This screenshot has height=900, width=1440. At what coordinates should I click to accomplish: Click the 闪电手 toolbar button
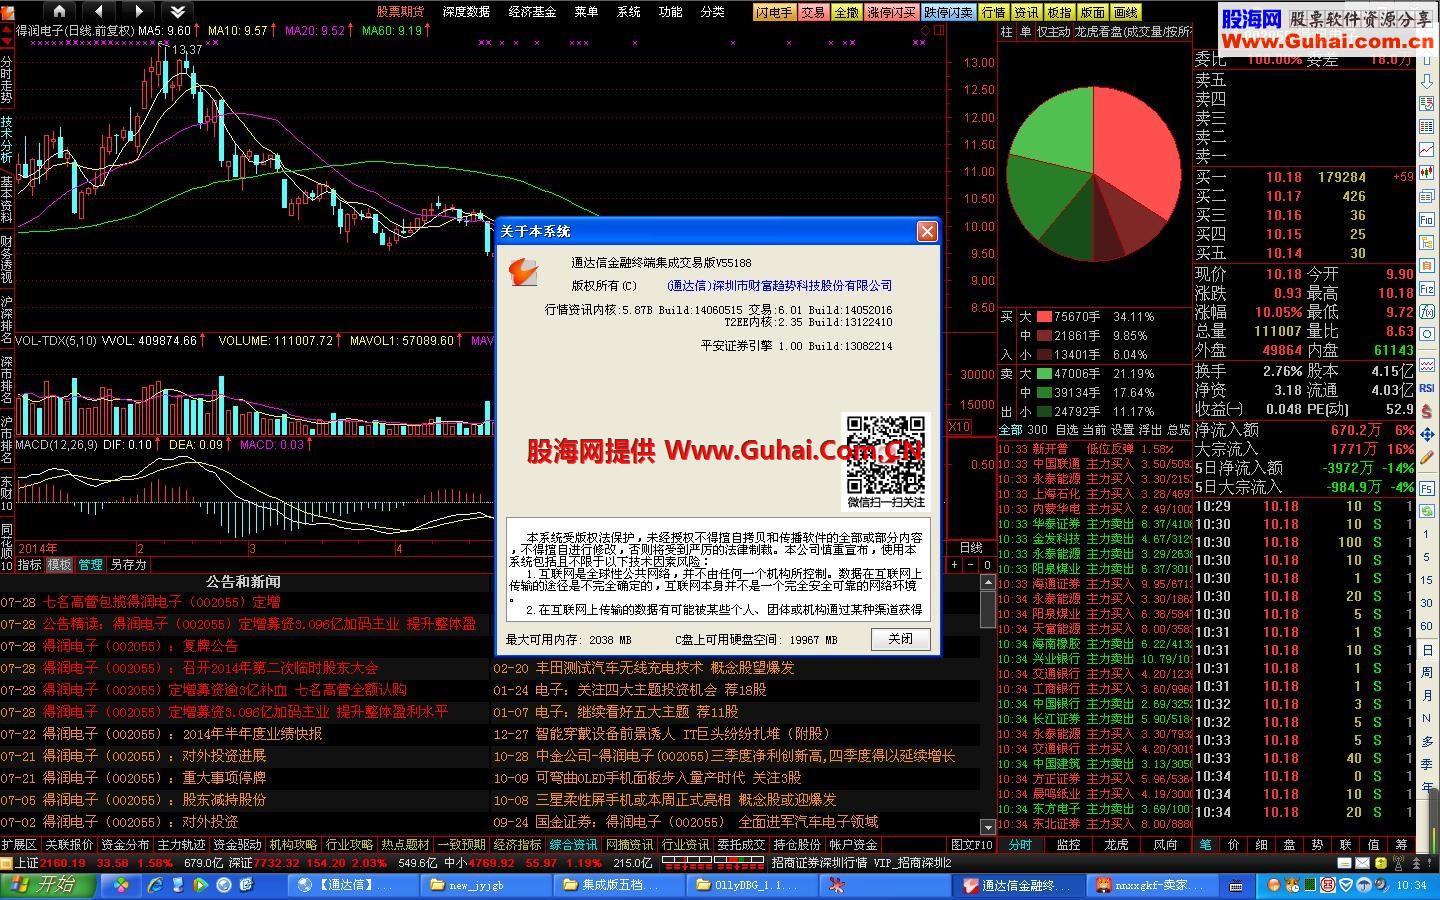tap(774, 12)
